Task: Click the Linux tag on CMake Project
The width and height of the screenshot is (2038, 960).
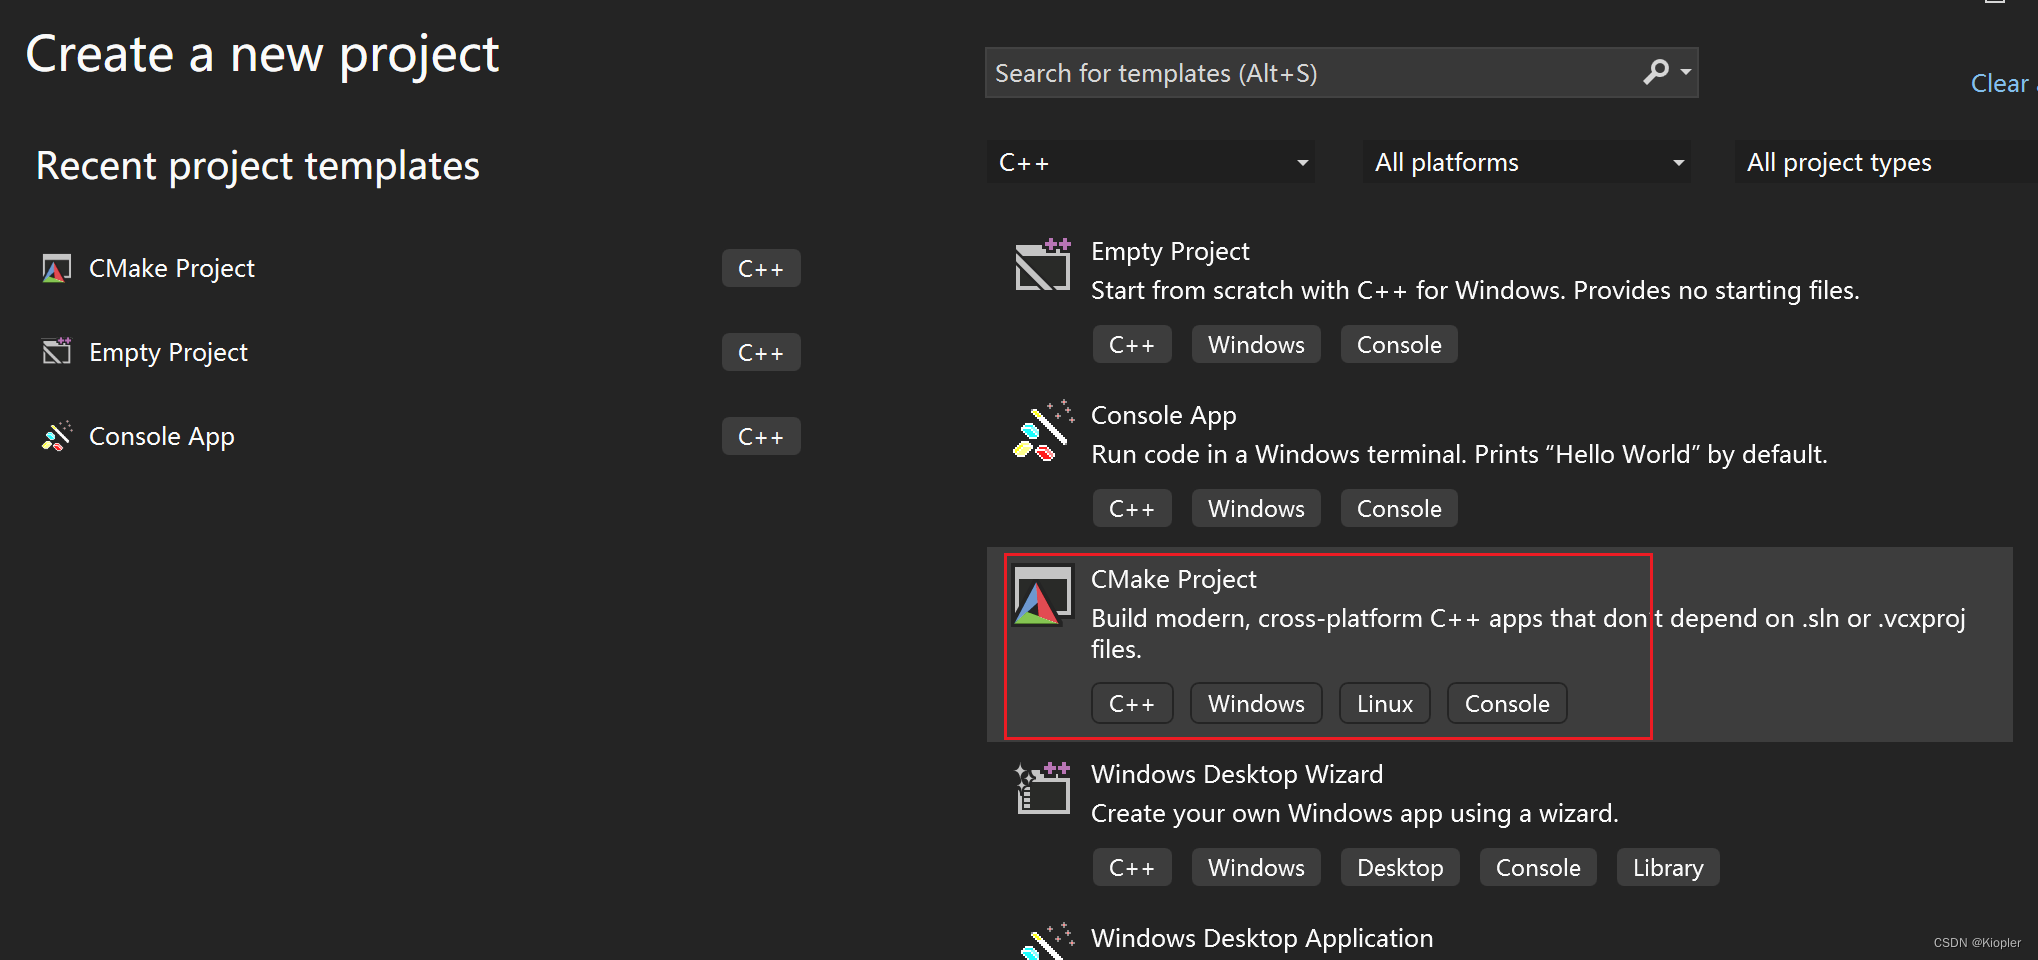Action: pyautogui.click(x=1384, y=703)
